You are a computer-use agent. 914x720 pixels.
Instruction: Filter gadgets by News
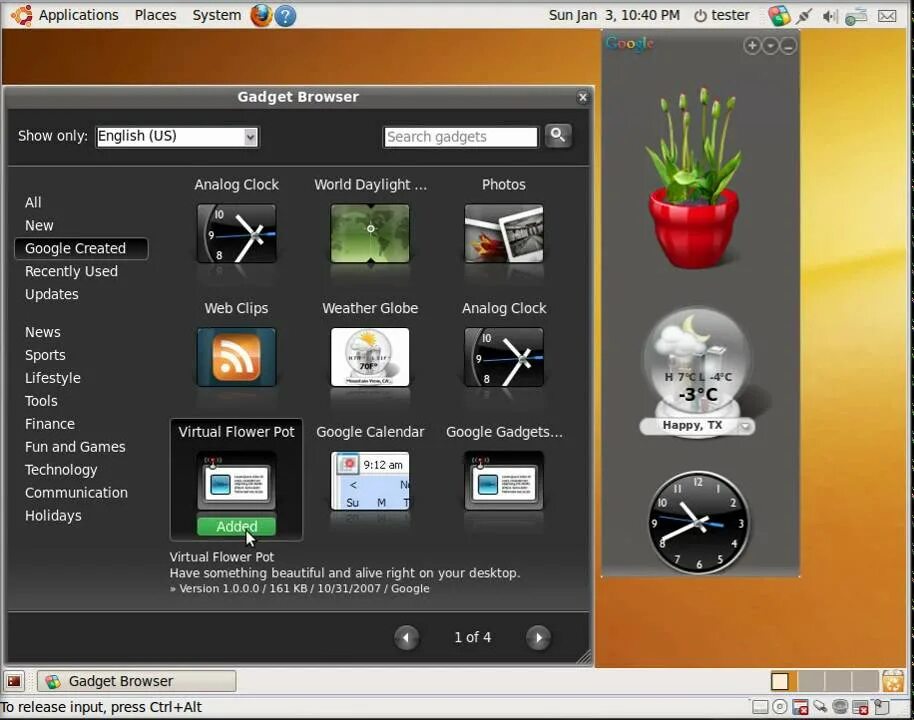[43, 332]
